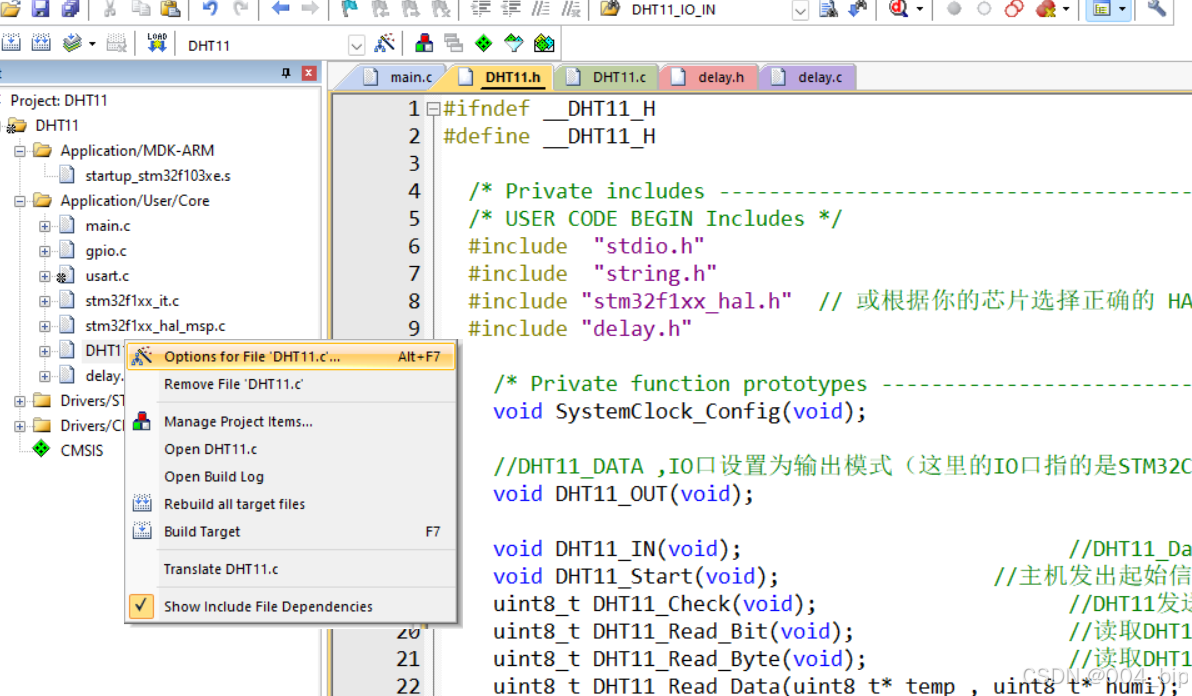1192x696 pixels.
Task: Switch to the delay.c tab
Action: pos(808,77)
